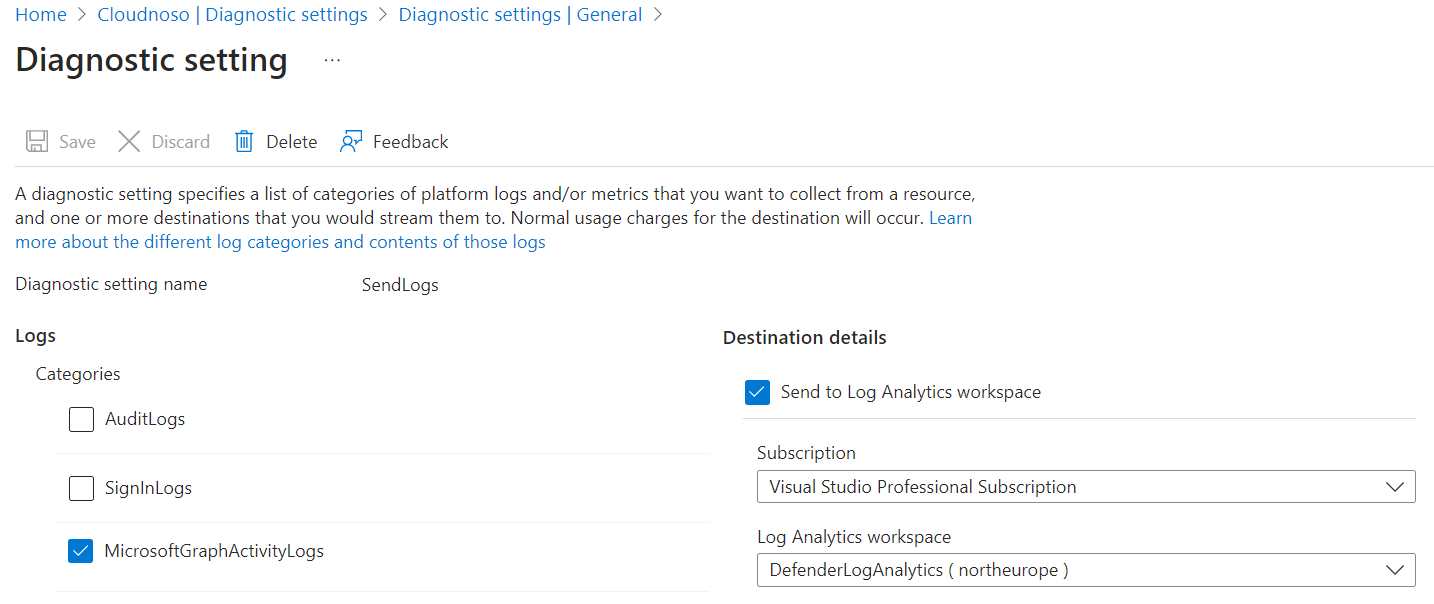Click the Delete button label
The image size is (1434, 604).
[x=291, y=142]
